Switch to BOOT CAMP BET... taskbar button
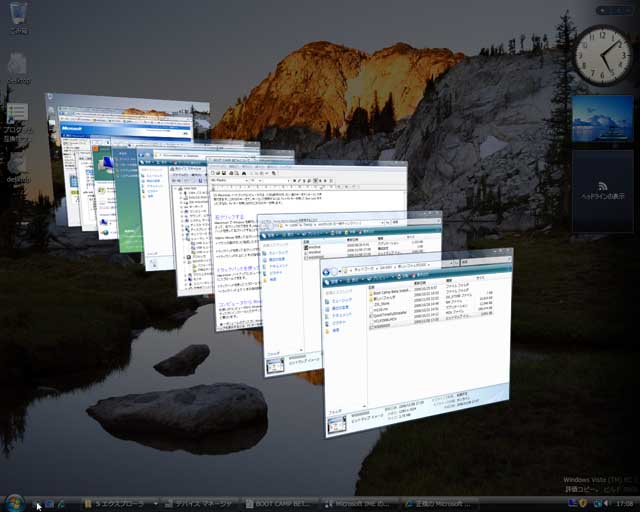The height and width of the screenshot is (512, 640). [x=279, y=504]
